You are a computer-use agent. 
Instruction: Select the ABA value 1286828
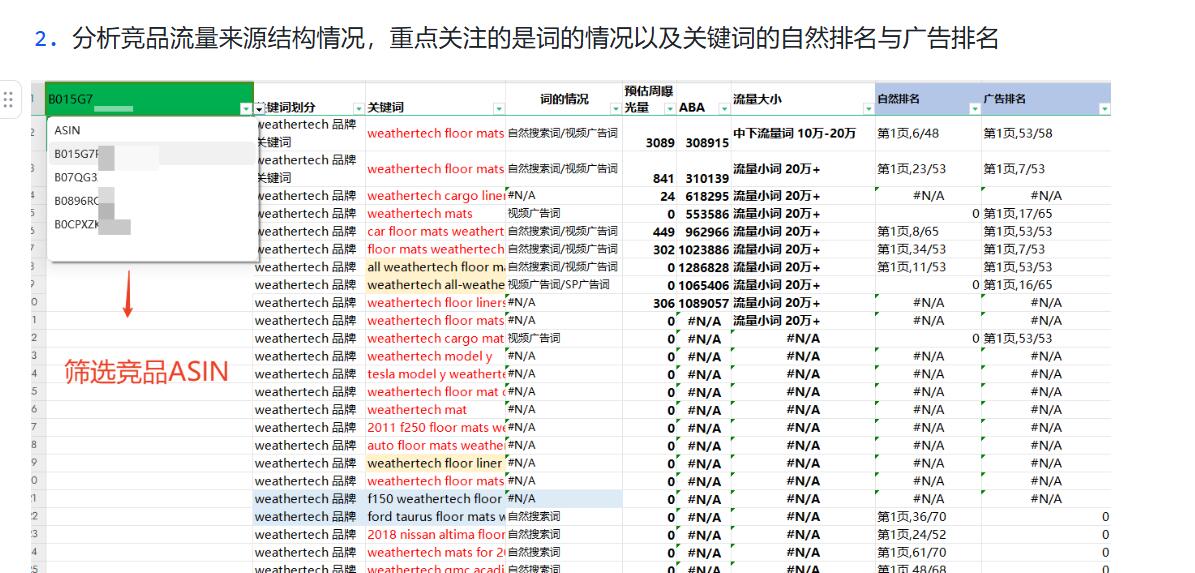click(704, 267)
